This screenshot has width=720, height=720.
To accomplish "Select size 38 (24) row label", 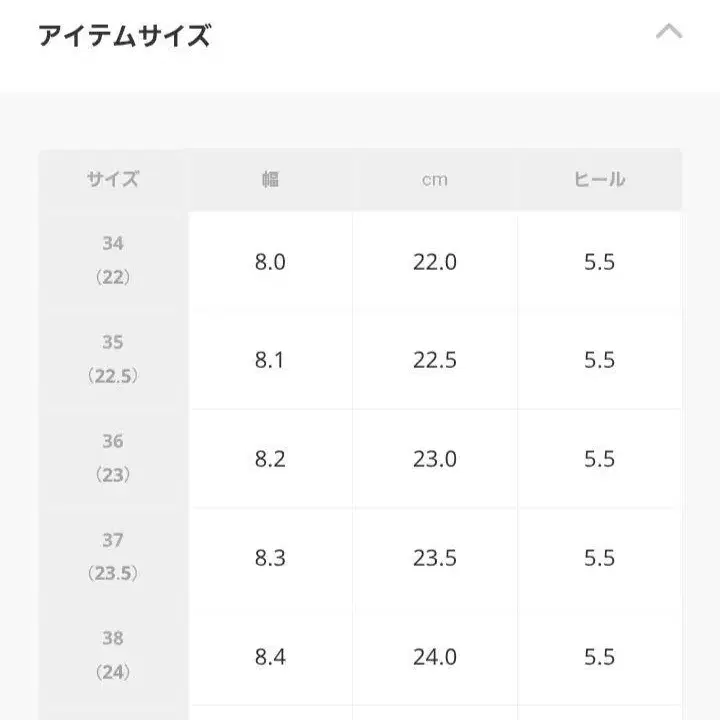I will [113, 656].
